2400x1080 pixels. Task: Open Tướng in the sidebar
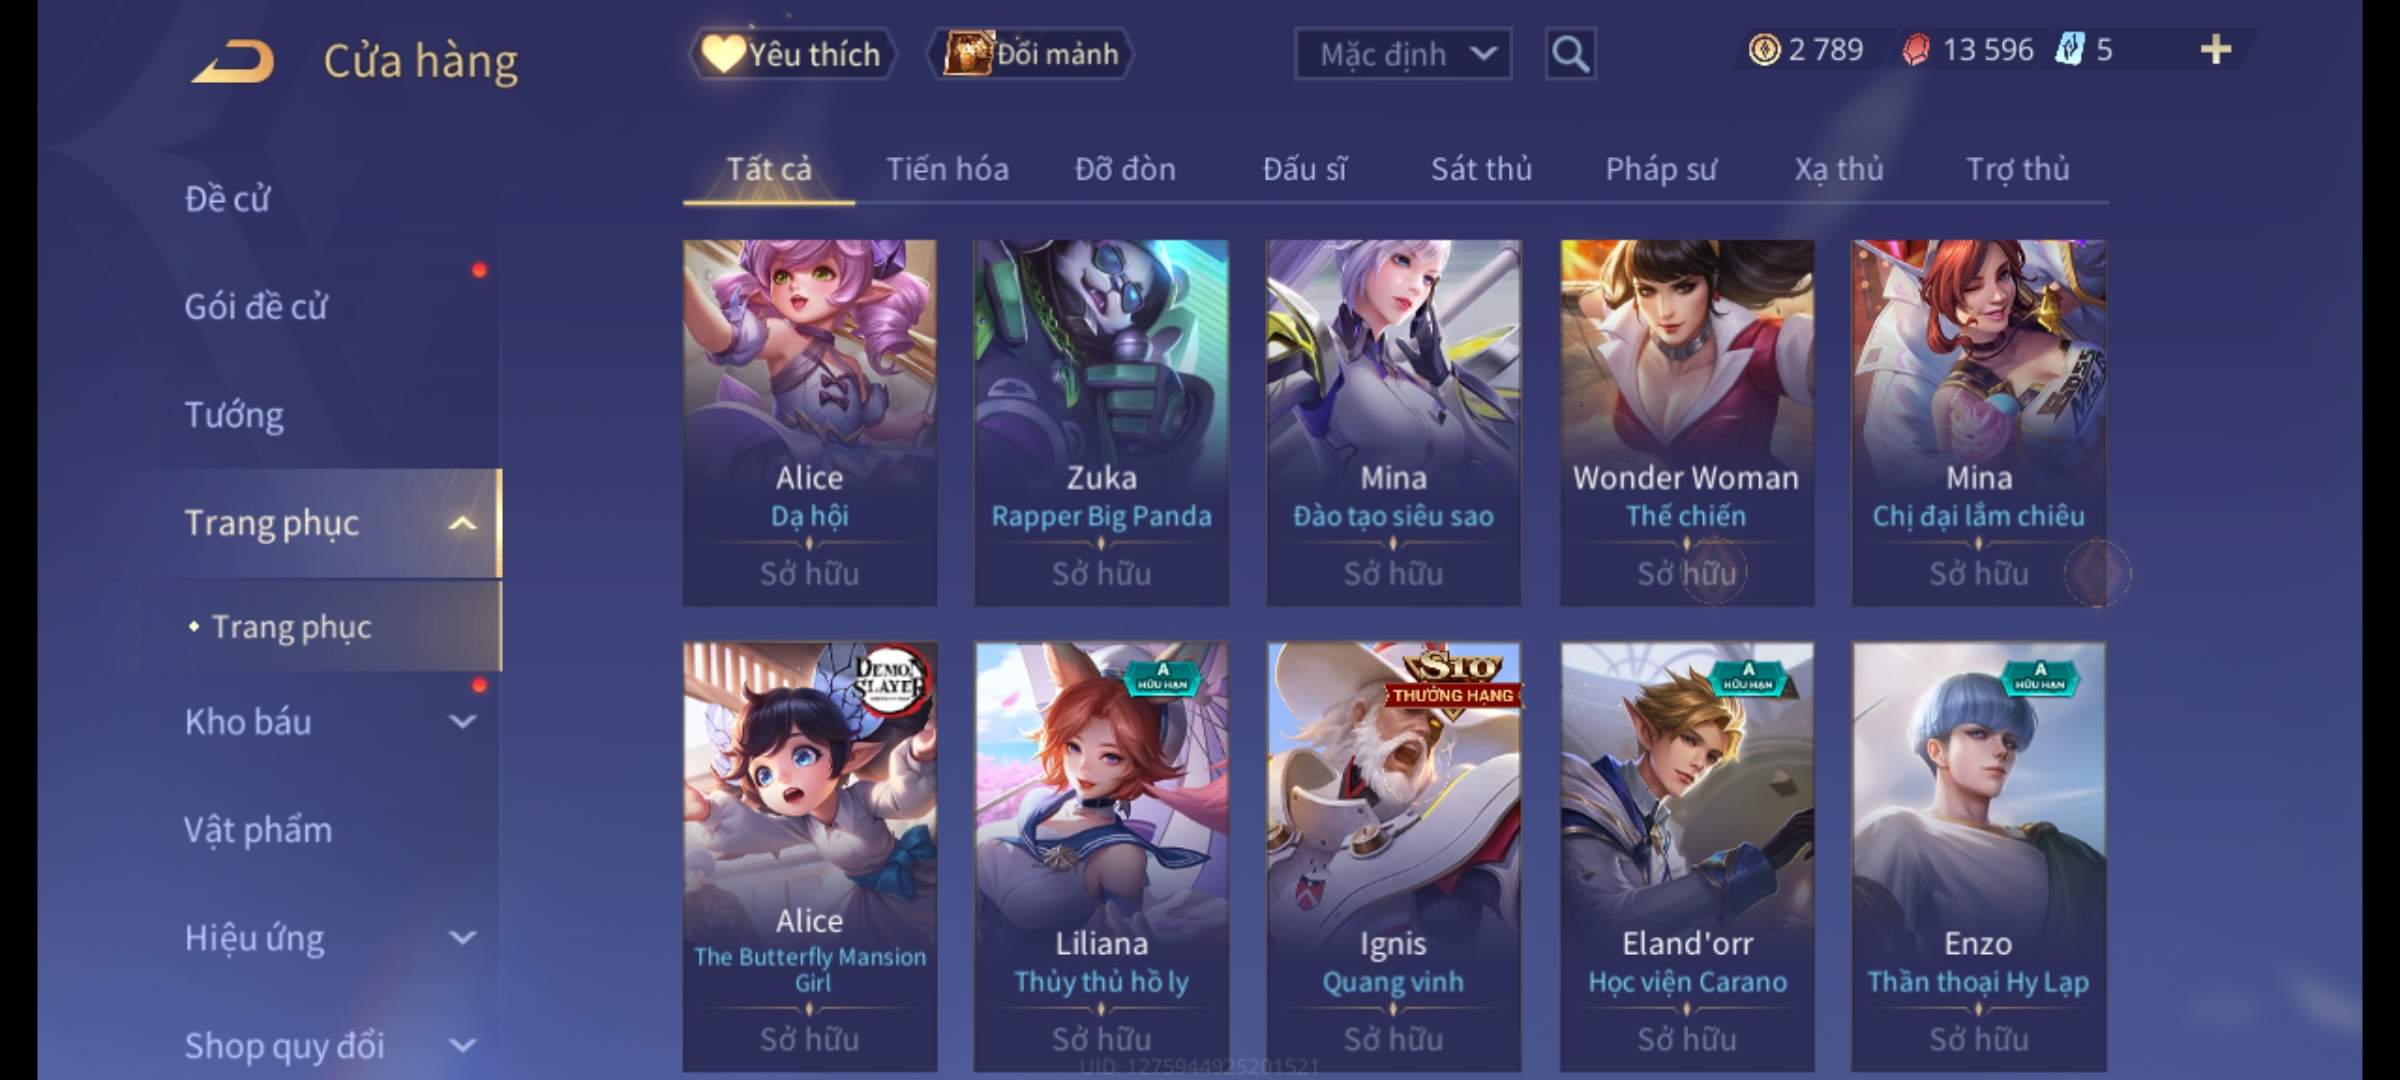pyautogui.click(x=234, y=415)
